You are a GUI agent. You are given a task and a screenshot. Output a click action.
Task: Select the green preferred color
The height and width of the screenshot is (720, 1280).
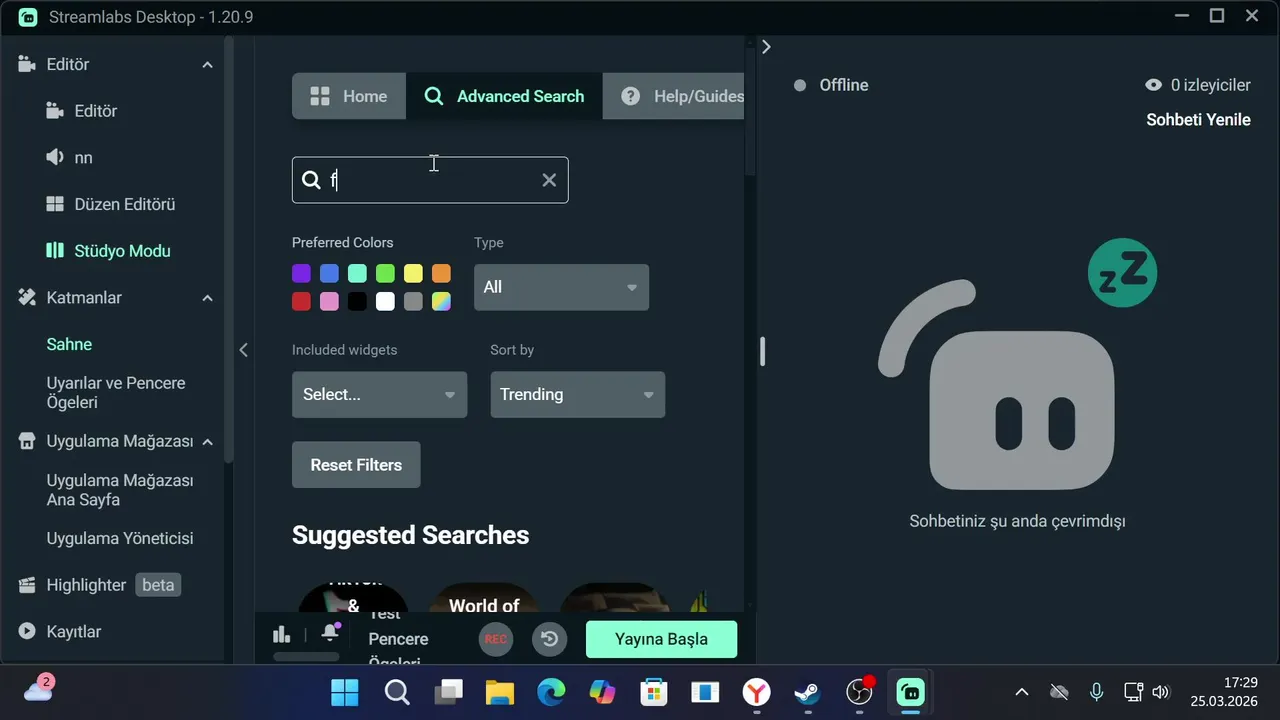(385, 274)
